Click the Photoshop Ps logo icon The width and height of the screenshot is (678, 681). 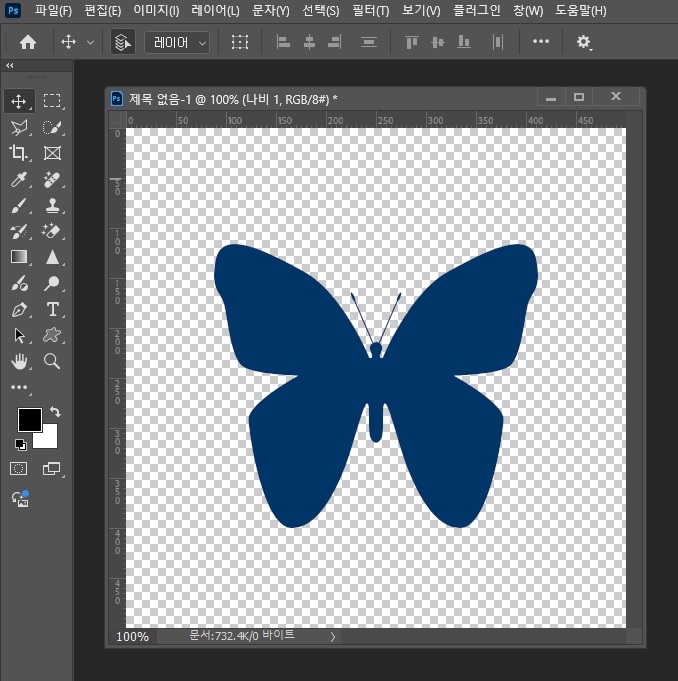13,10
